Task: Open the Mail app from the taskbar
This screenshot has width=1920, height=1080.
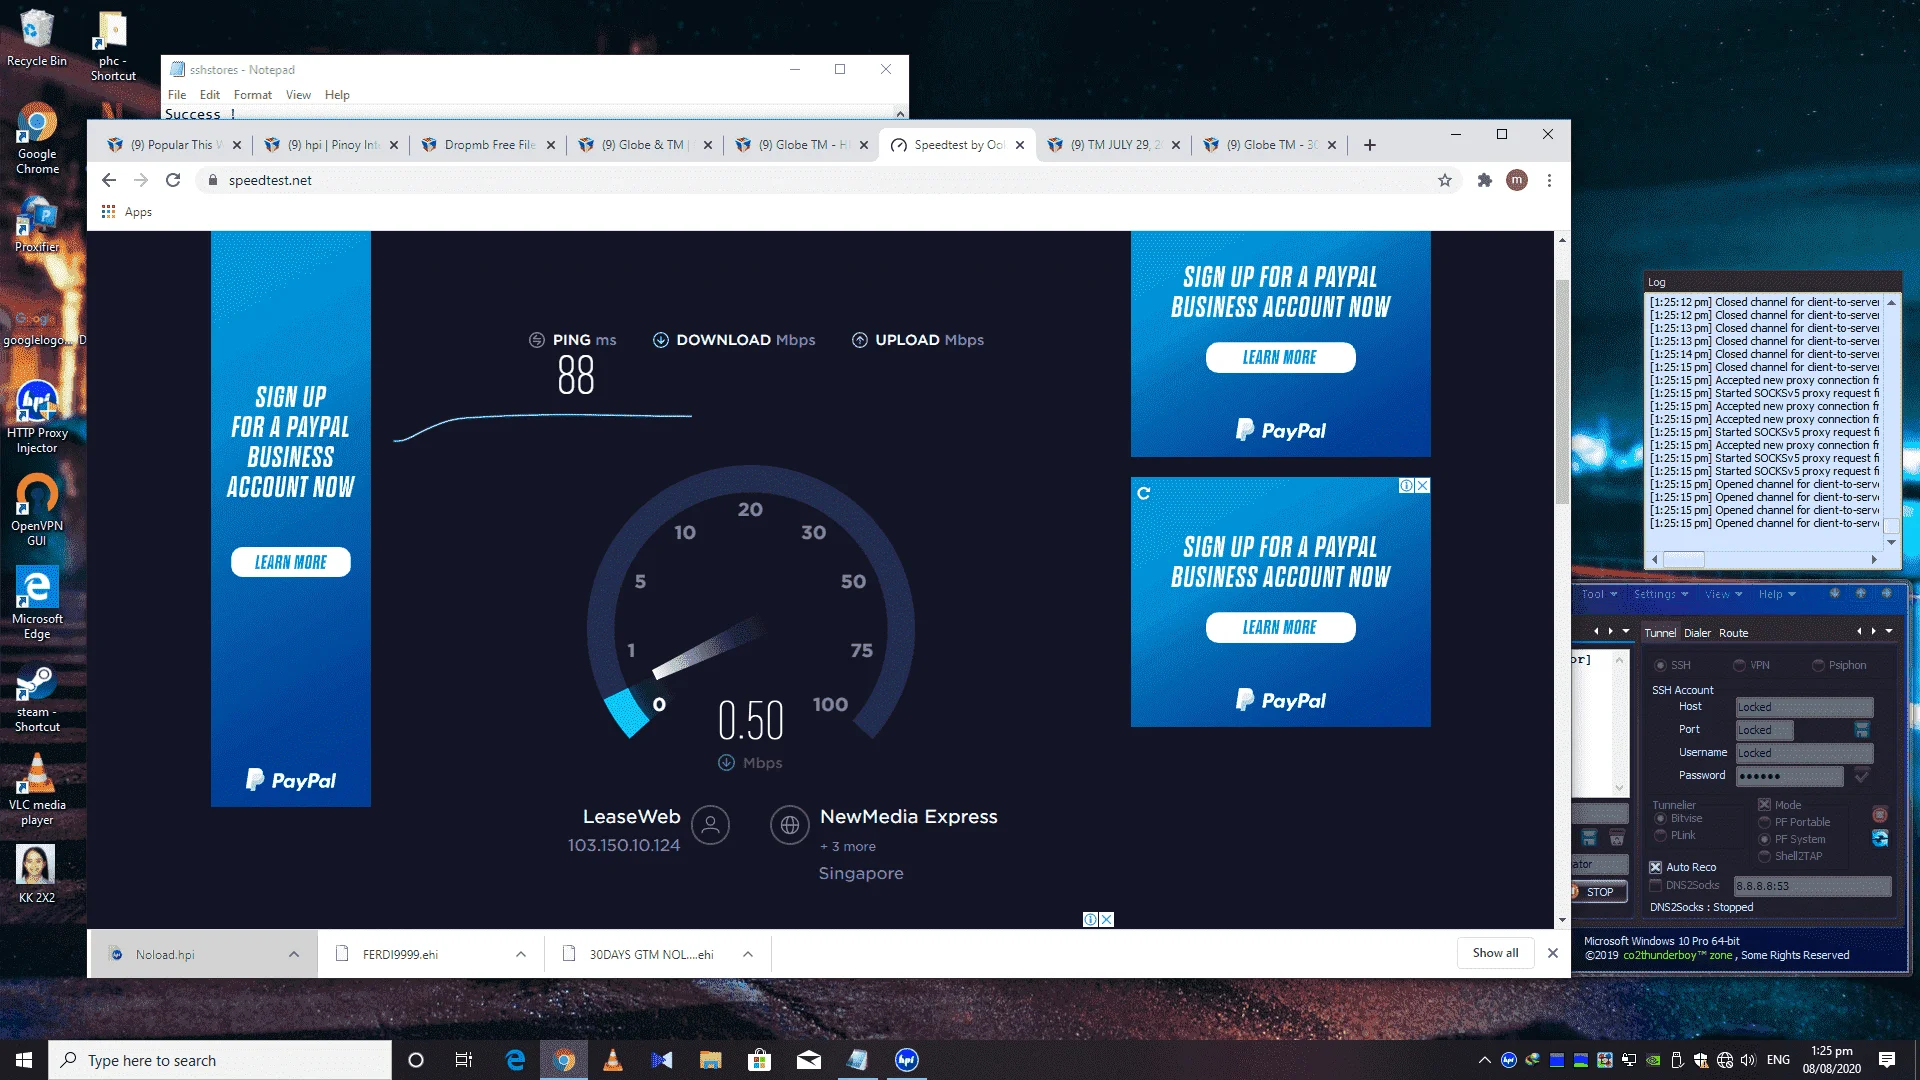Action: tap(809, 1060)
